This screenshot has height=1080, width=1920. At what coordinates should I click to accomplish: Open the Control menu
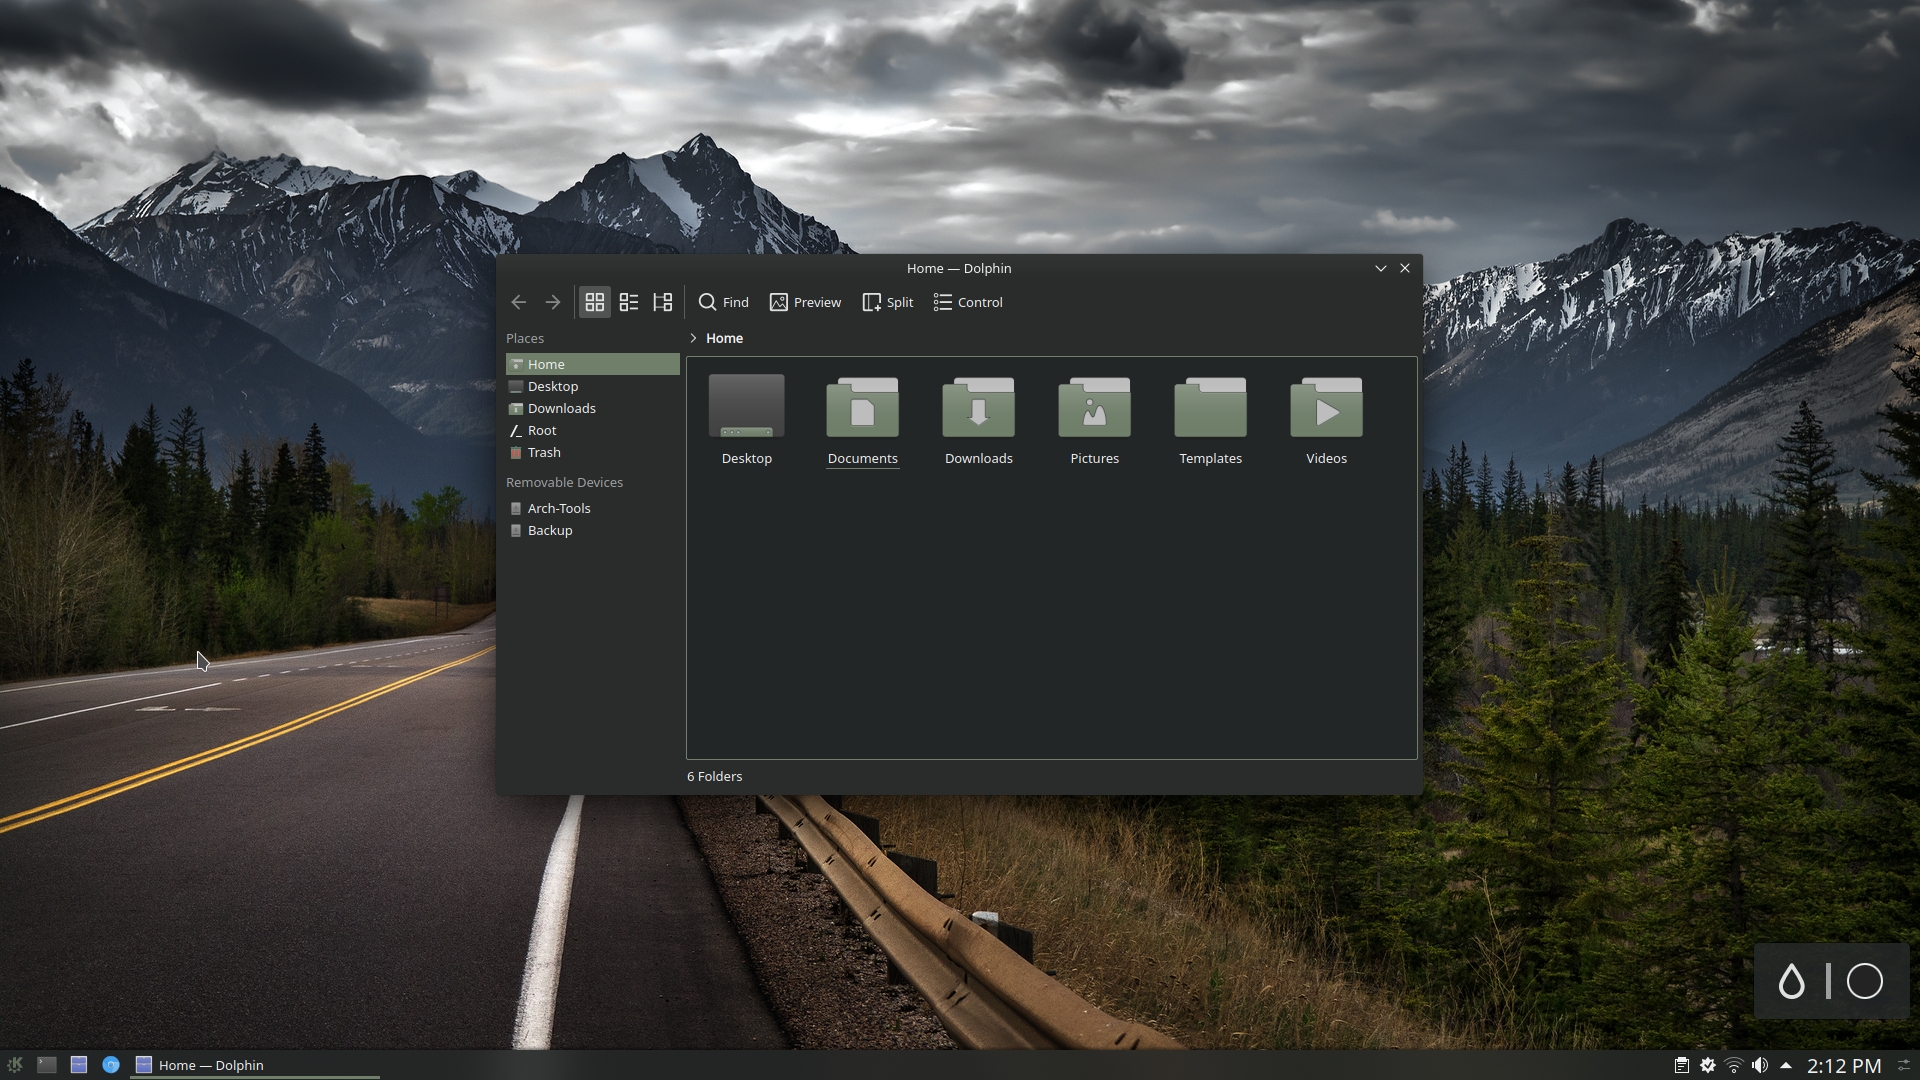[x=968, y=302]
